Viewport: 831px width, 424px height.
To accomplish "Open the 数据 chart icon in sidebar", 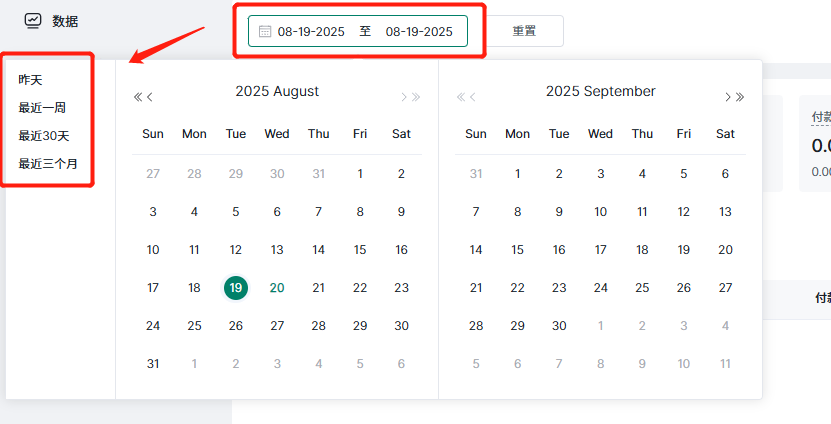I will (33, 21).
